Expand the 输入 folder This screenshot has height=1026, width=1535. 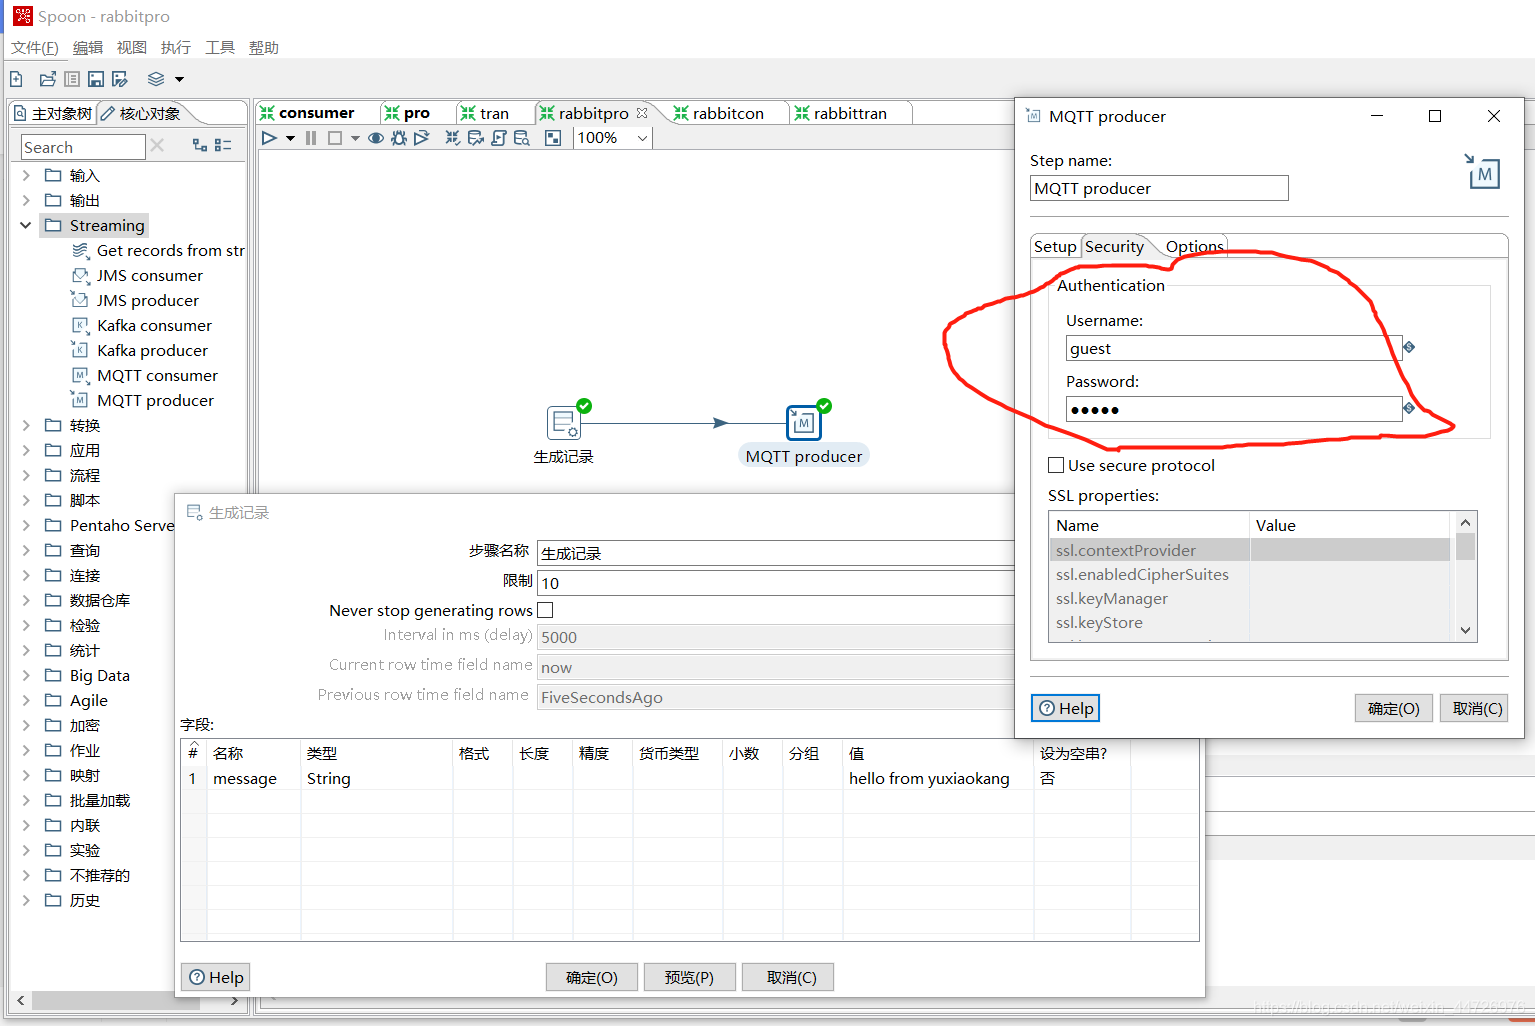coord(26,175)
